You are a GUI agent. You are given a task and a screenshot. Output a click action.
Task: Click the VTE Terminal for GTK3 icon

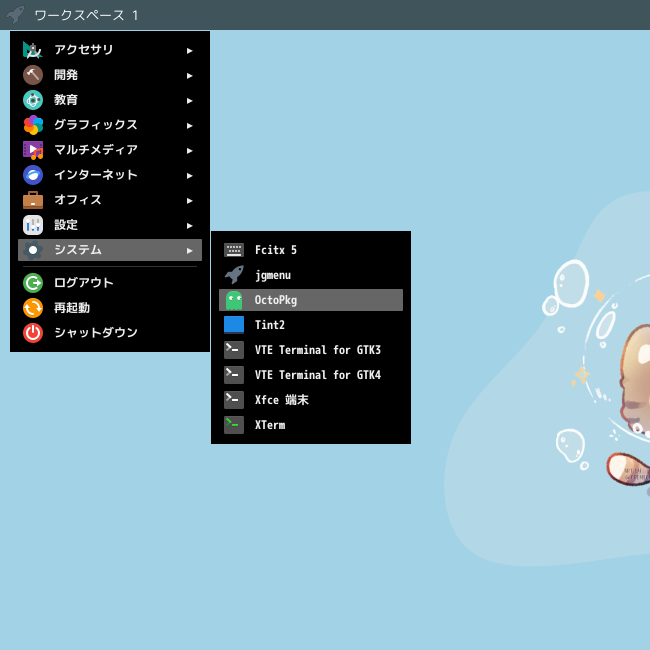(x=234, y=350)
